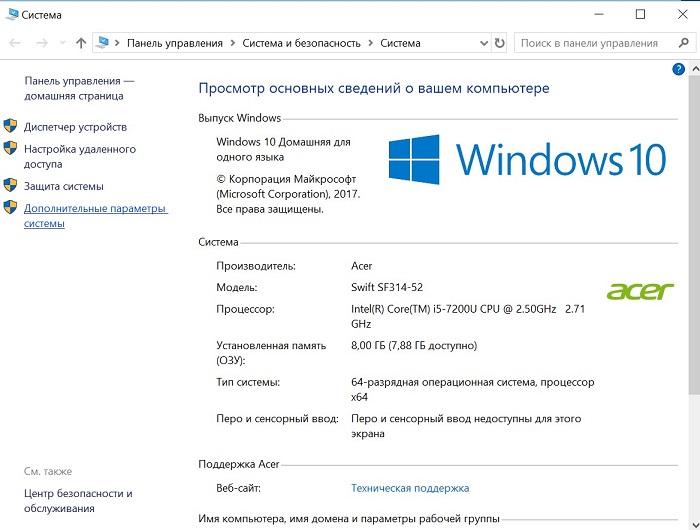Viewport: 700px width, 530px height.
Task: Open the recent locations dropdown arrow
Action: (62, 43)
